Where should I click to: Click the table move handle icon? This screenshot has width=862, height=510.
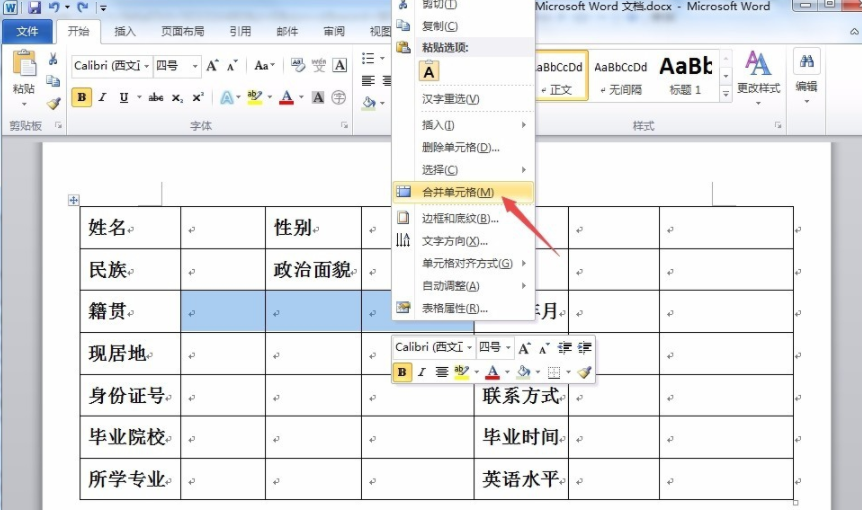[74, 200]
